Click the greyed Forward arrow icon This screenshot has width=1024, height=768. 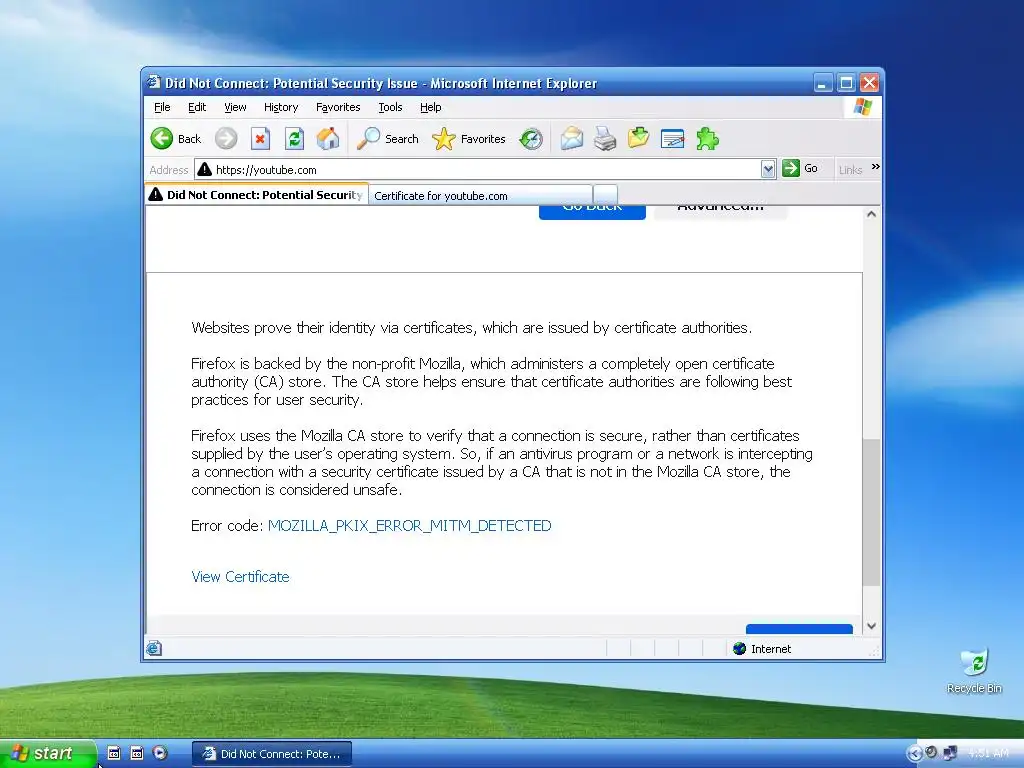pos(226,138)
